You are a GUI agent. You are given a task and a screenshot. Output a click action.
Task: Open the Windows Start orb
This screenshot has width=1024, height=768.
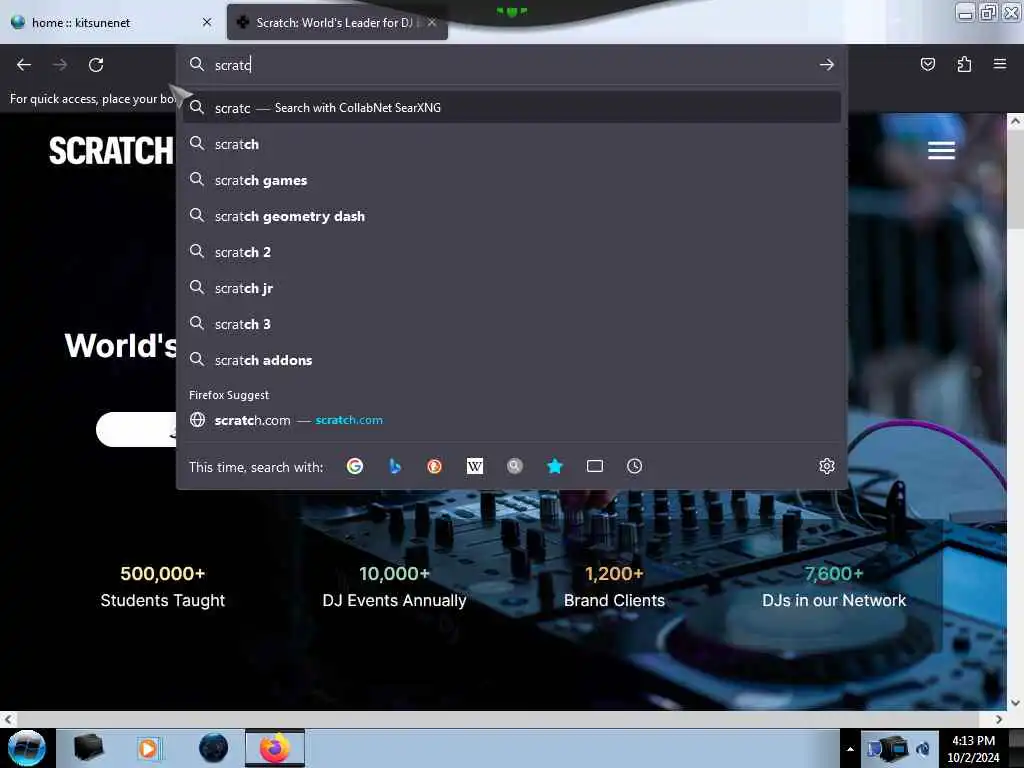(27, 748)
